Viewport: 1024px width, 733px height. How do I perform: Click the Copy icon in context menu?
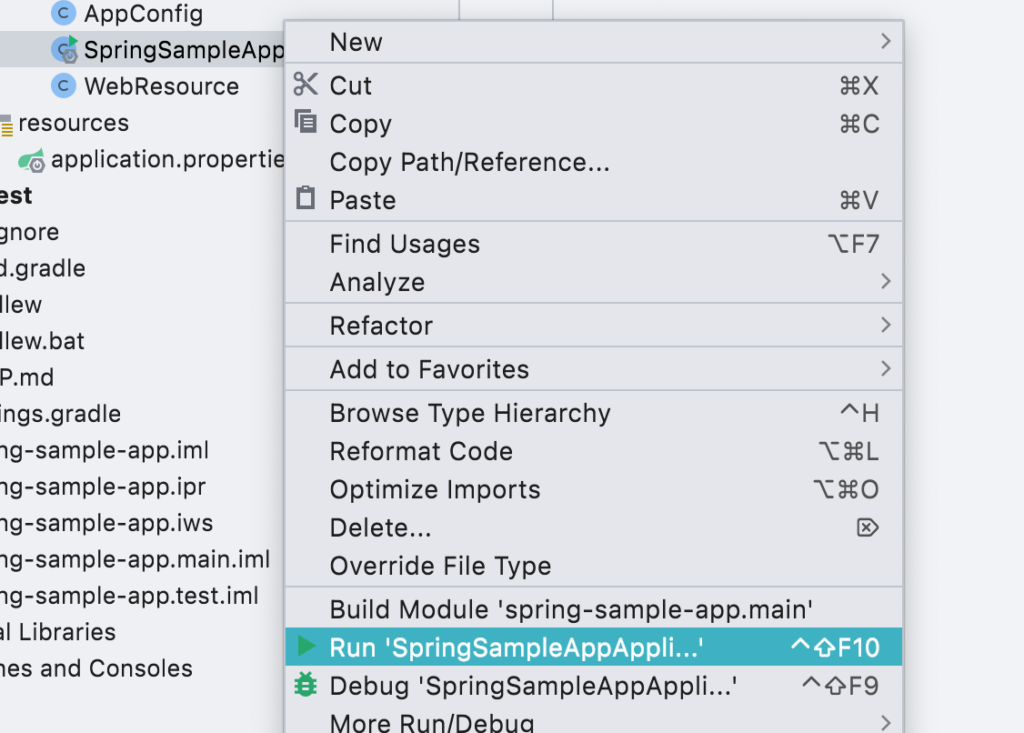(305, 122)
